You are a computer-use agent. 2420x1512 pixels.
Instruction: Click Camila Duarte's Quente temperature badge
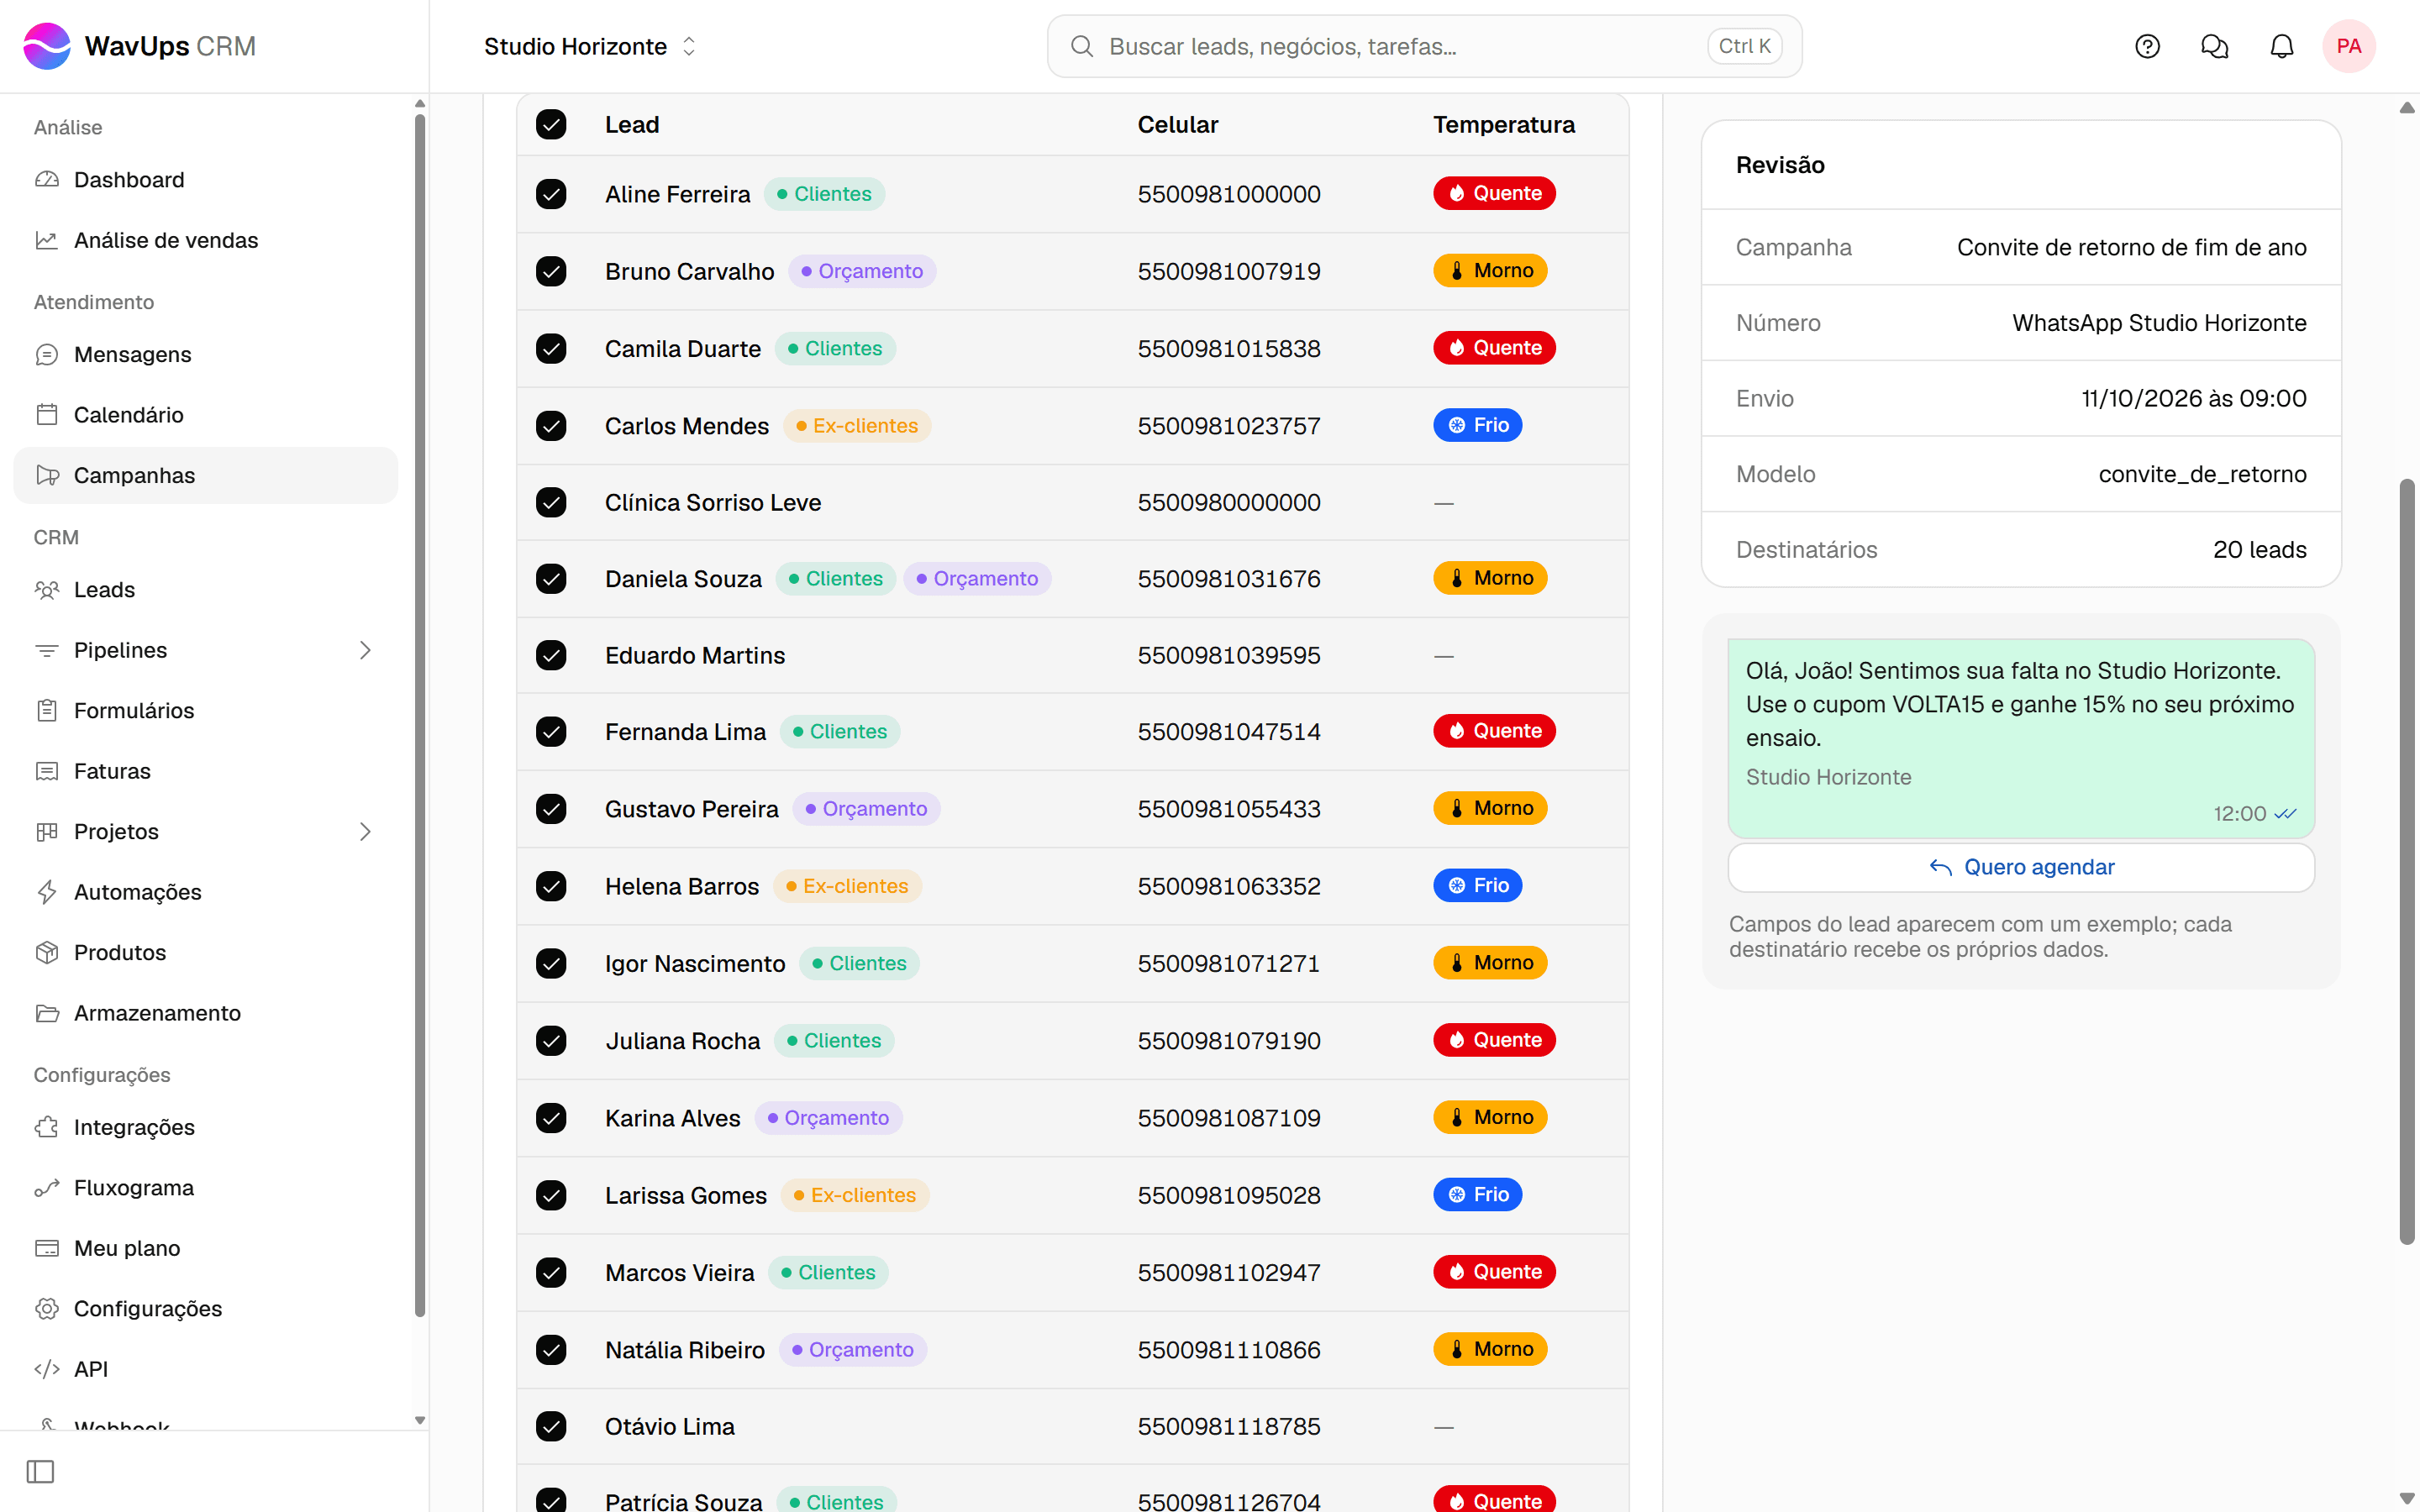1494,348
